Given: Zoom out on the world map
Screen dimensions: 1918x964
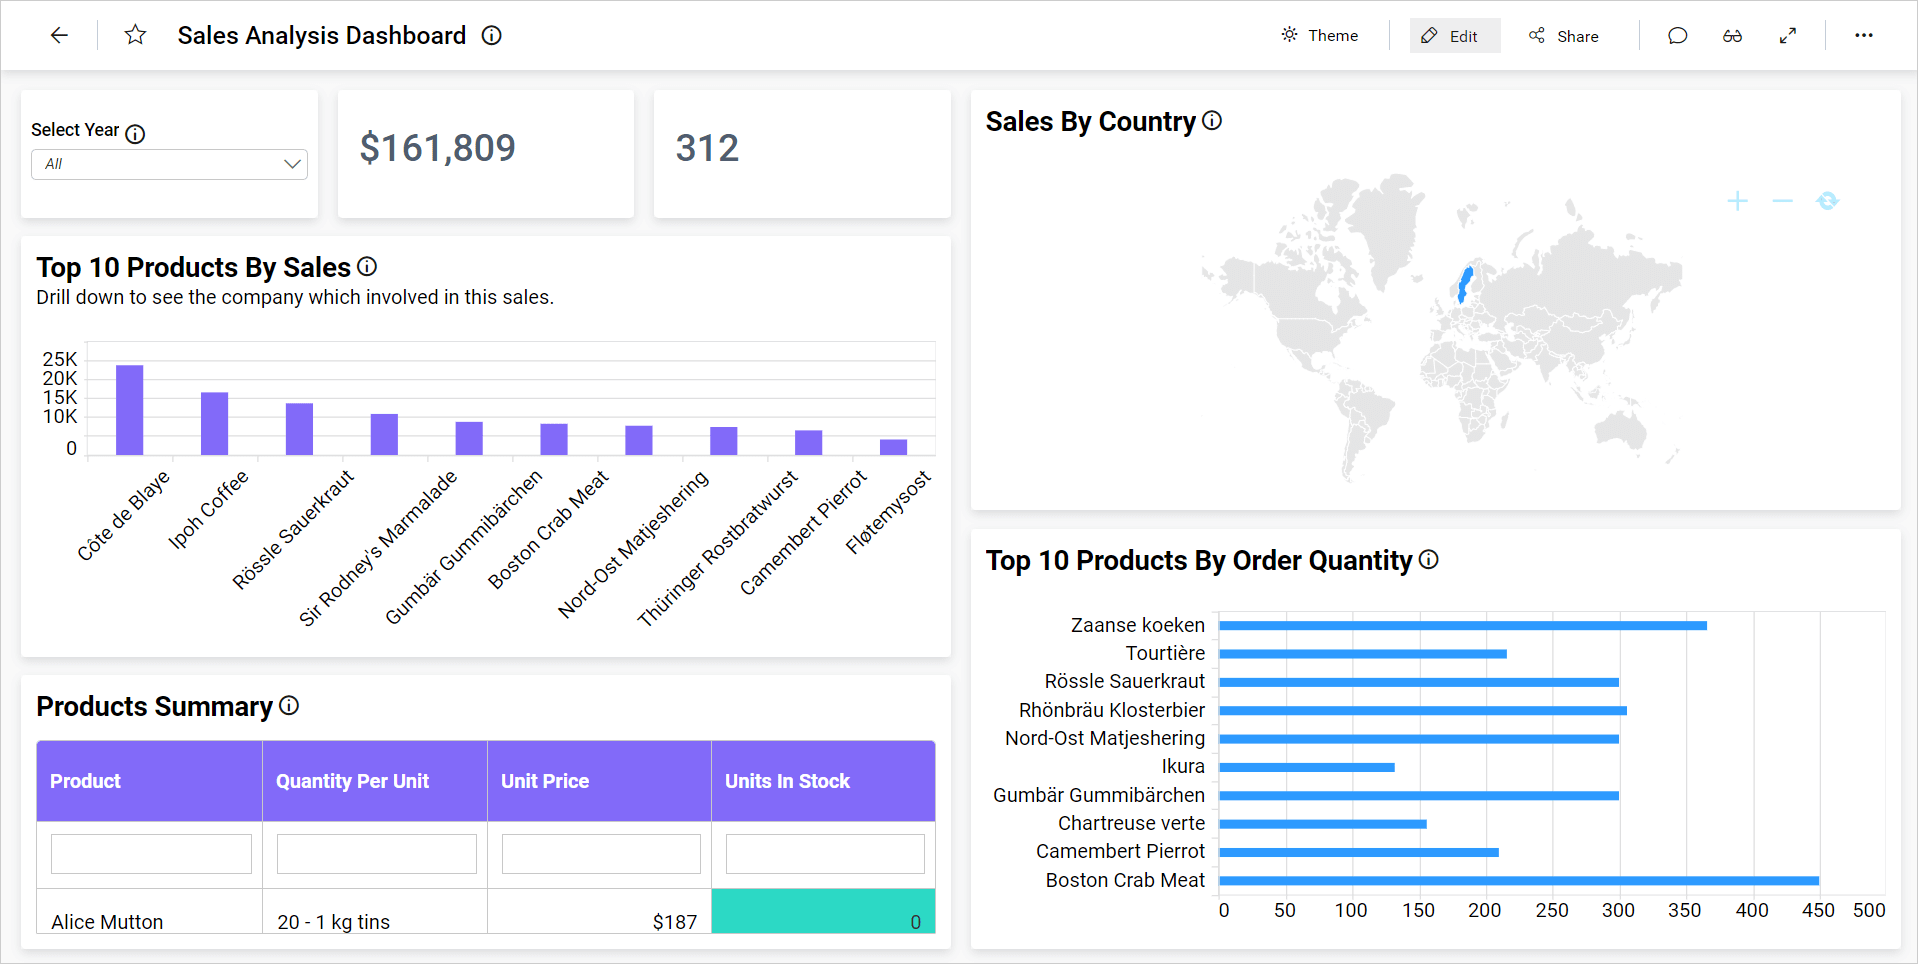Looking at the screenshot, I should coord(1782,200).
